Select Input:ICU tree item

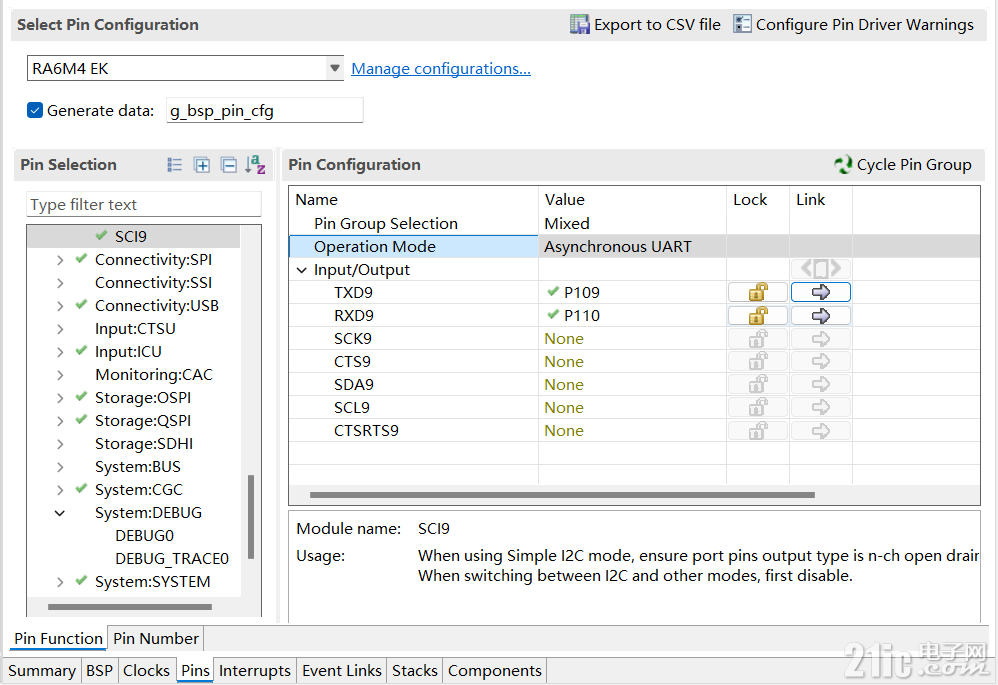click(x=128, y=351)
